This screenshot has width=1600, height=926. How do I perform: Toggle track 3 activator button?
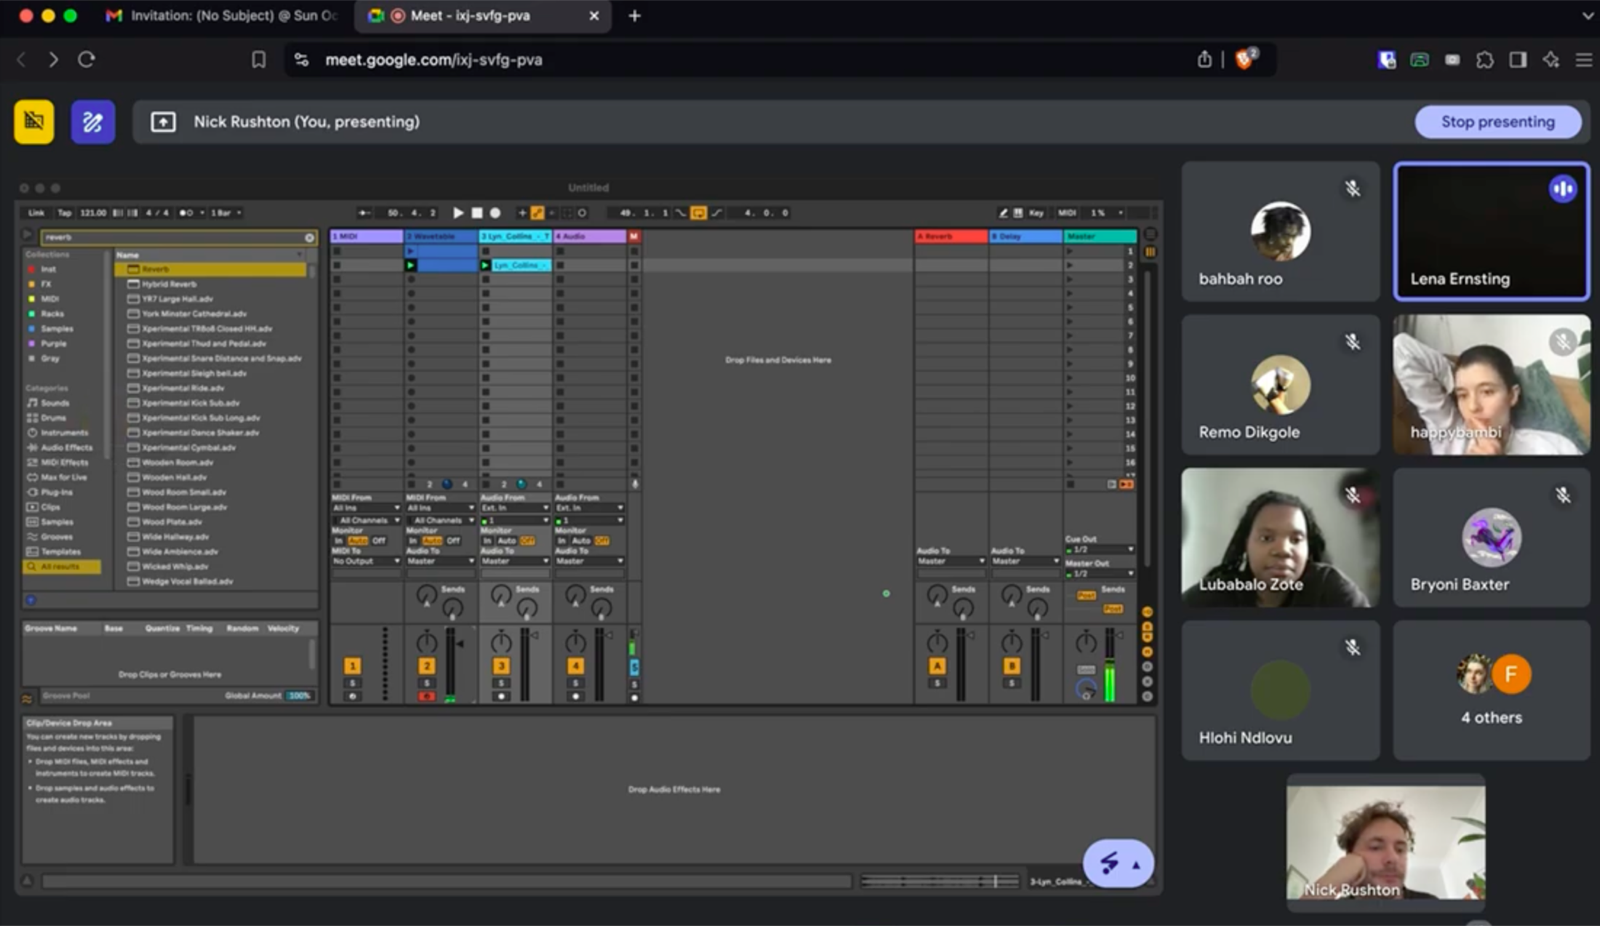[501, 666]
